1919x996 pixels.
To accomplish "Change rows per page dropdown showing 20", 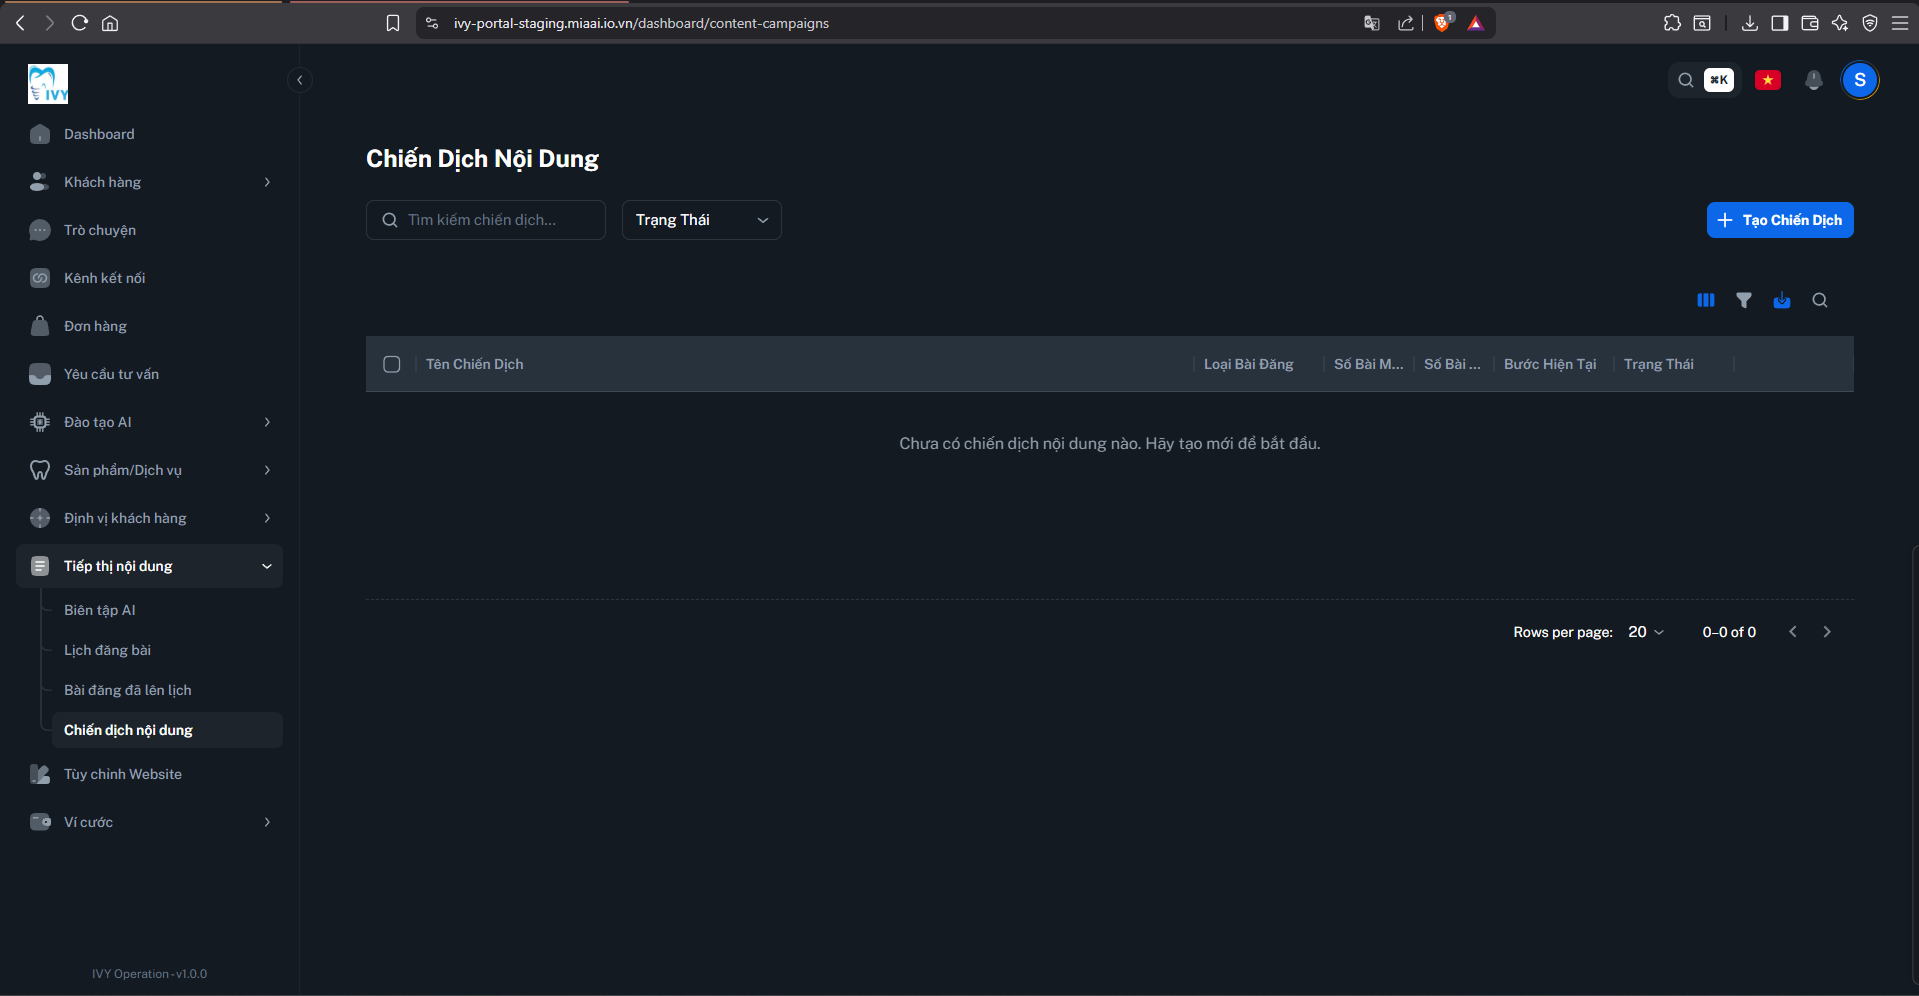I will (x=1646, y=632).
